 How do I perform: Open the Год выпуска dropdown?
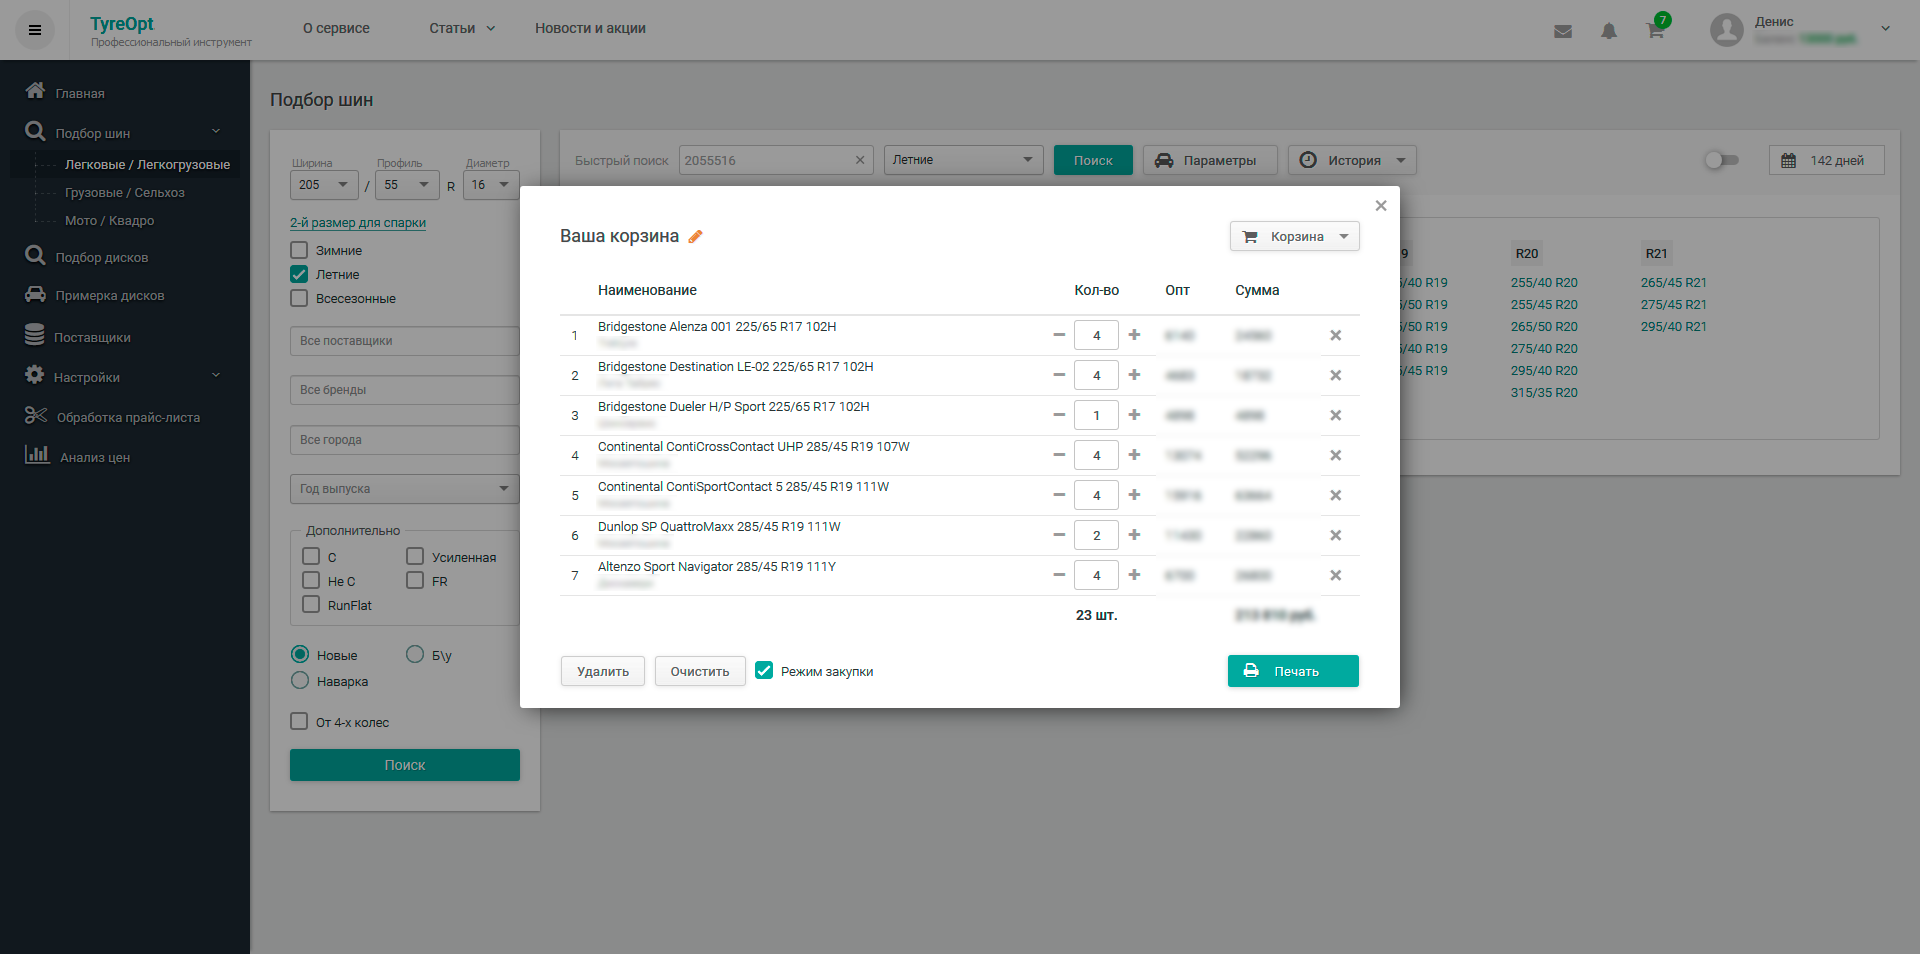[405, 489]
